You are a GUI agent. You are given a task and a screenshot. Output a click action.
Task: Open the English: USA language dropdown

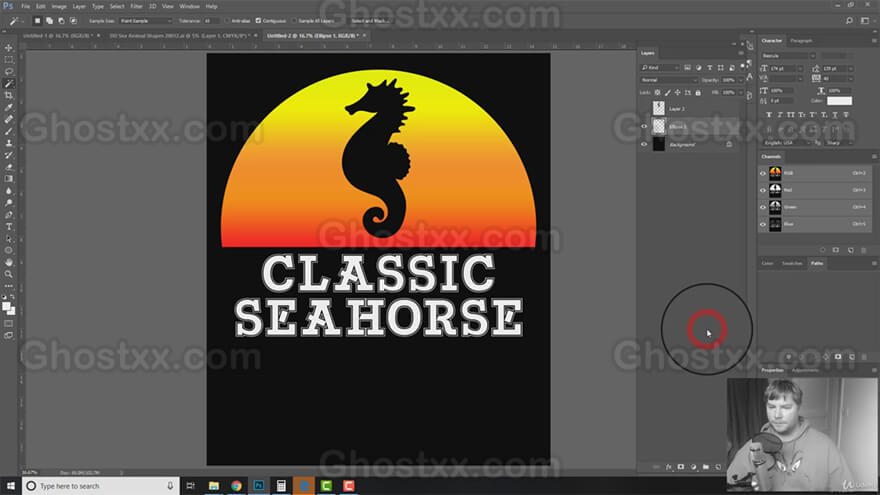click(x=786, y=143)
